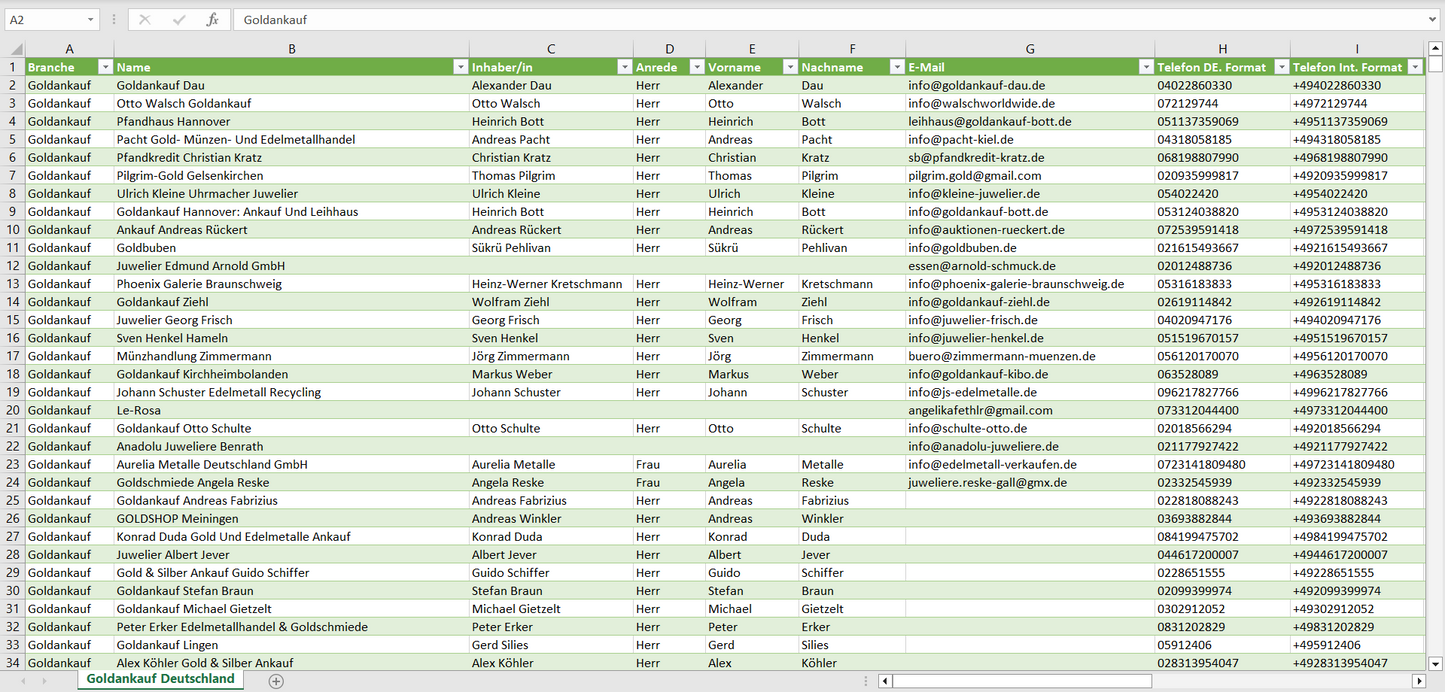This screenshot has width=1445, height=692.
Task: Click the Insert Function fx icon
Action: pos(212,20)
